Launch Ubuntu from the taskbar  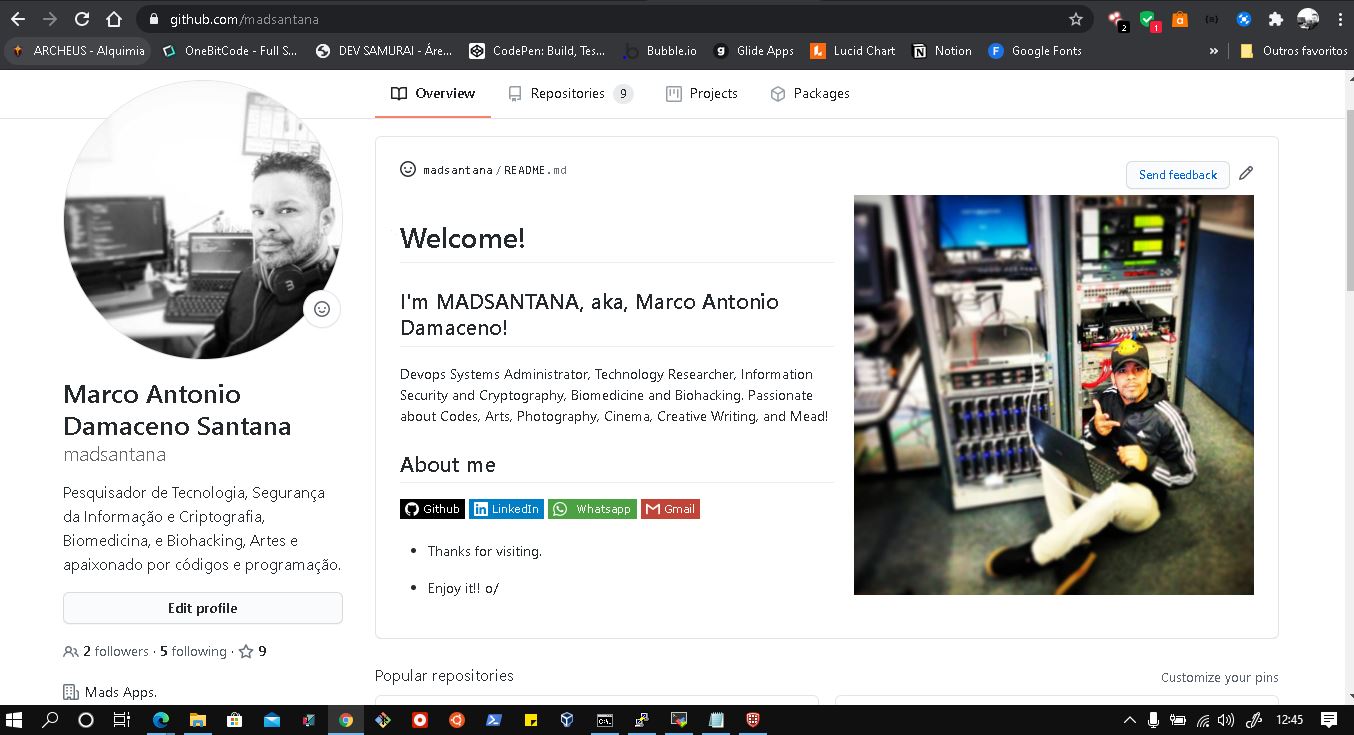click(x=456, y=719)
